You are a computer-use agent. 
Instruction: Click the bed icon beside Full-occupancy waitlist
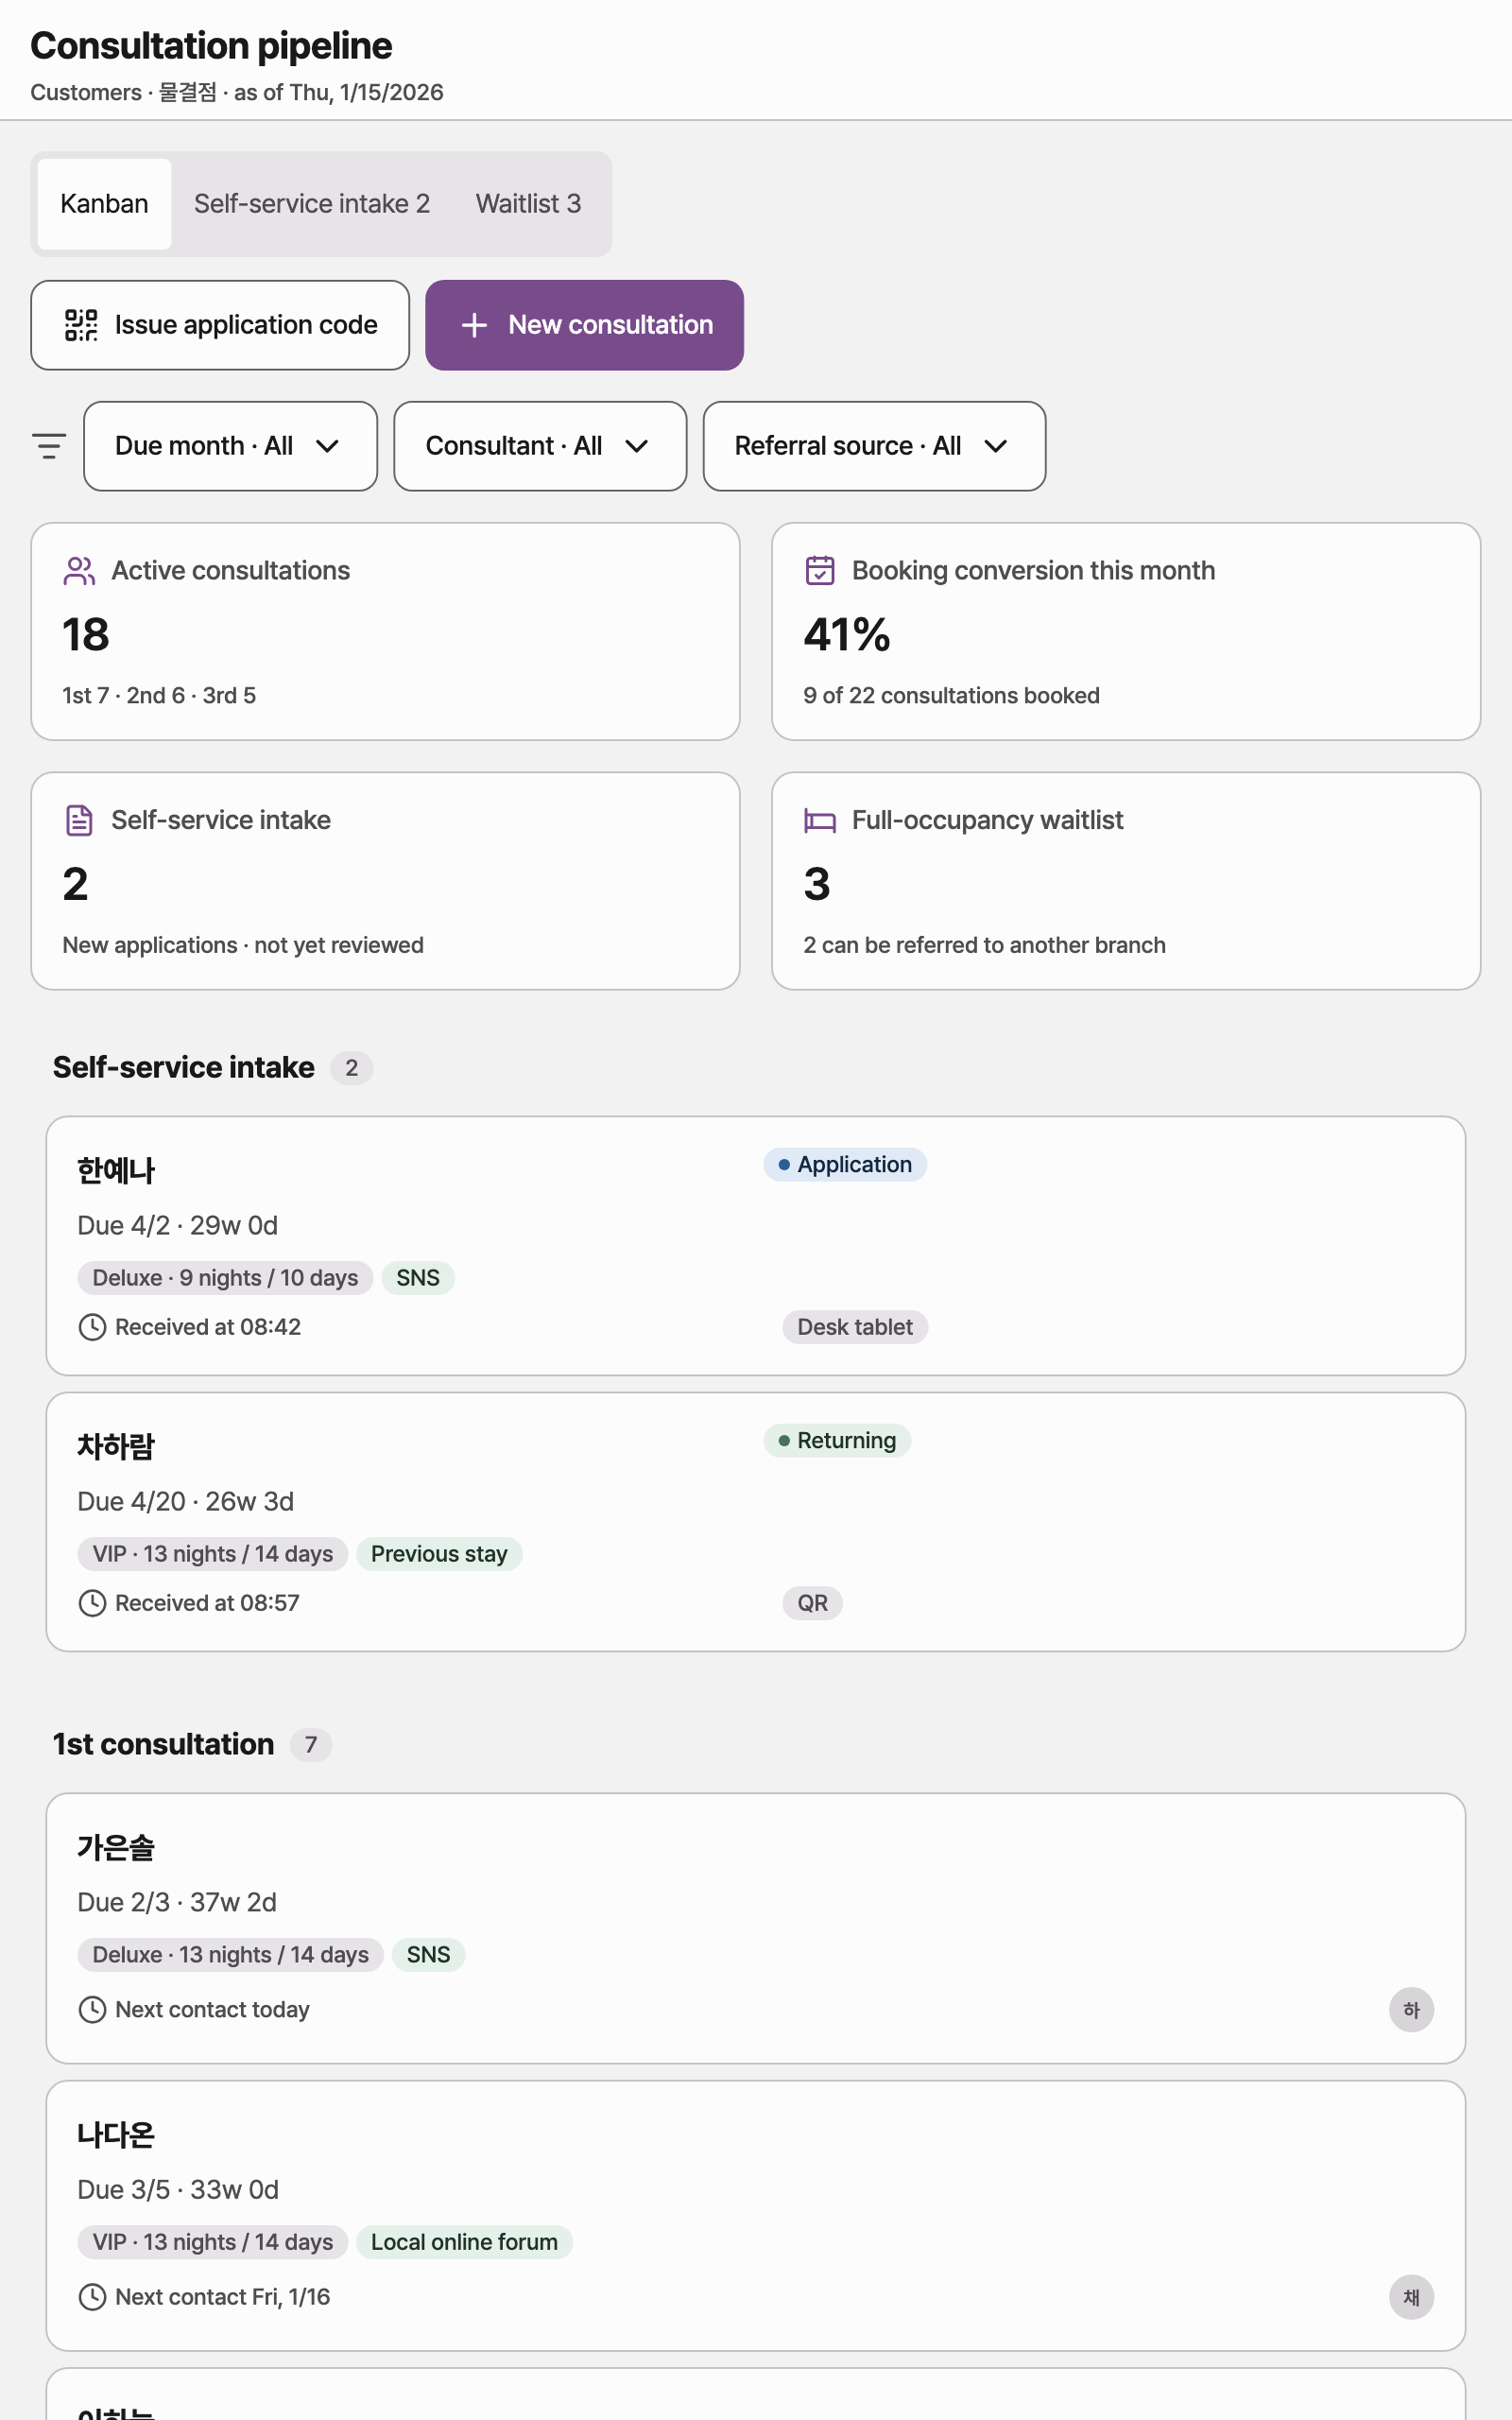(x=820, y=820)
